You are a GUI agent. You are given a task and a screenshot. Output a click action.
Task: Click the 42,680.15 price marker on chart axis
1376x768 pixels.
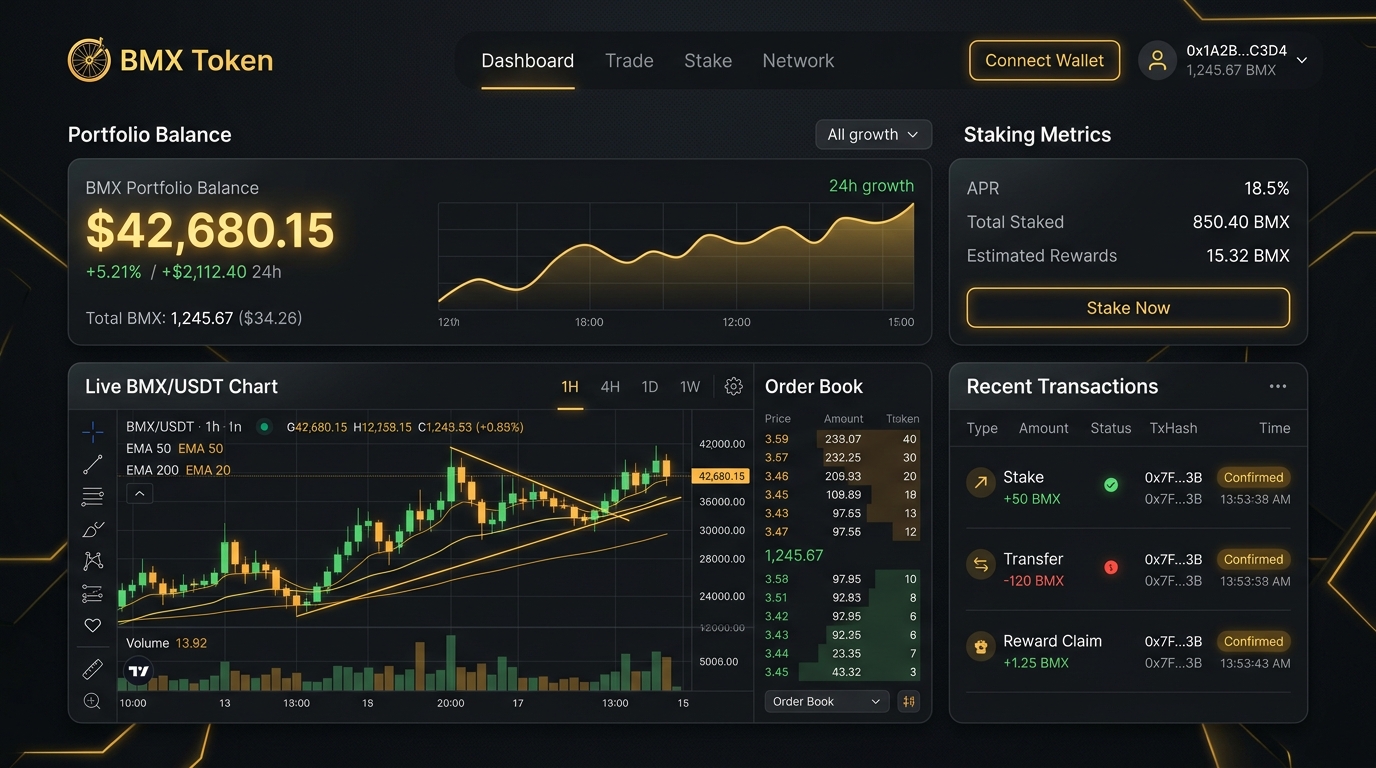720,476
